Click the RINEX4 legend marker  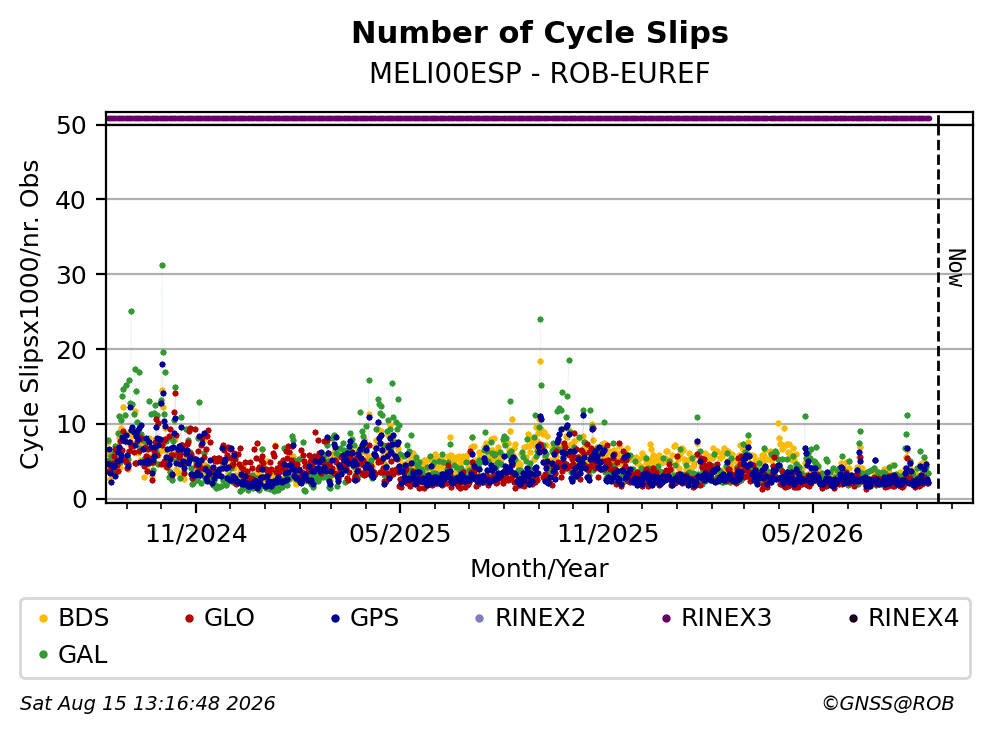click(853, 618)
